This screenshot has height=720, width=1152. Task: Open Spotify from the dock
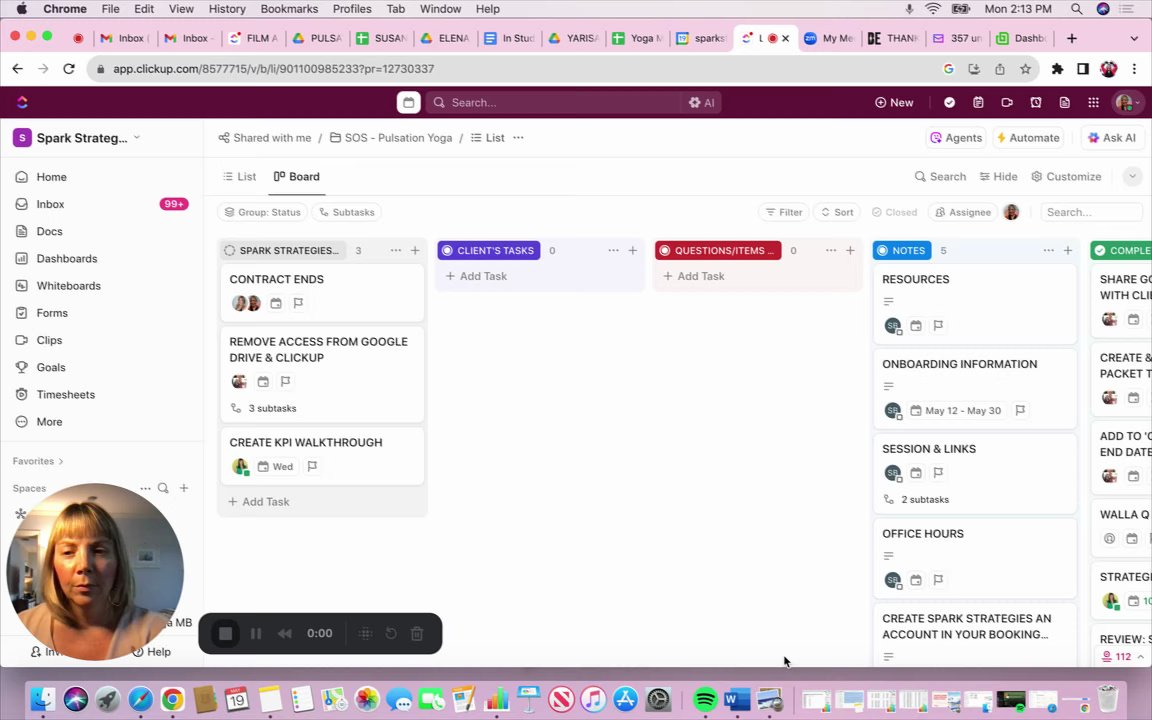[705, 699]
